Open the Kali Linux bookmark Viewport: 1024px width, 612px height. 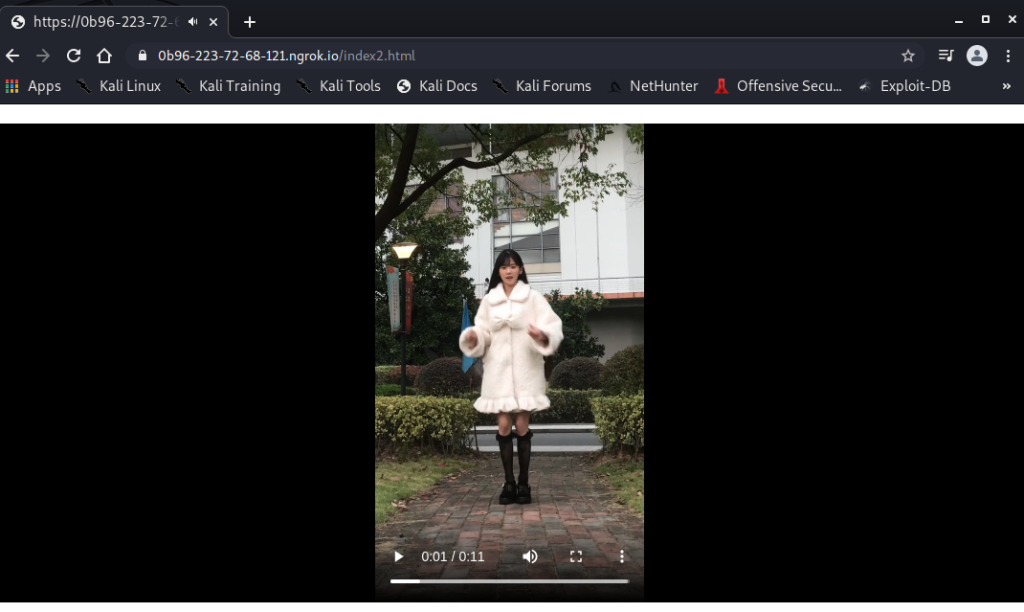(119, 86)
